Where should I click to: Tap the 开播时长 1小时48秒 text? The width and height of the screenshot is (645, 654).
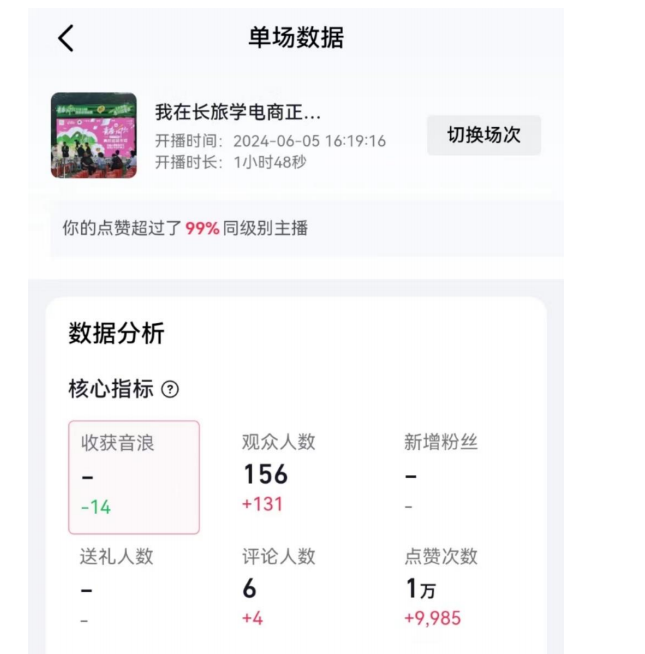coord(232,162)
